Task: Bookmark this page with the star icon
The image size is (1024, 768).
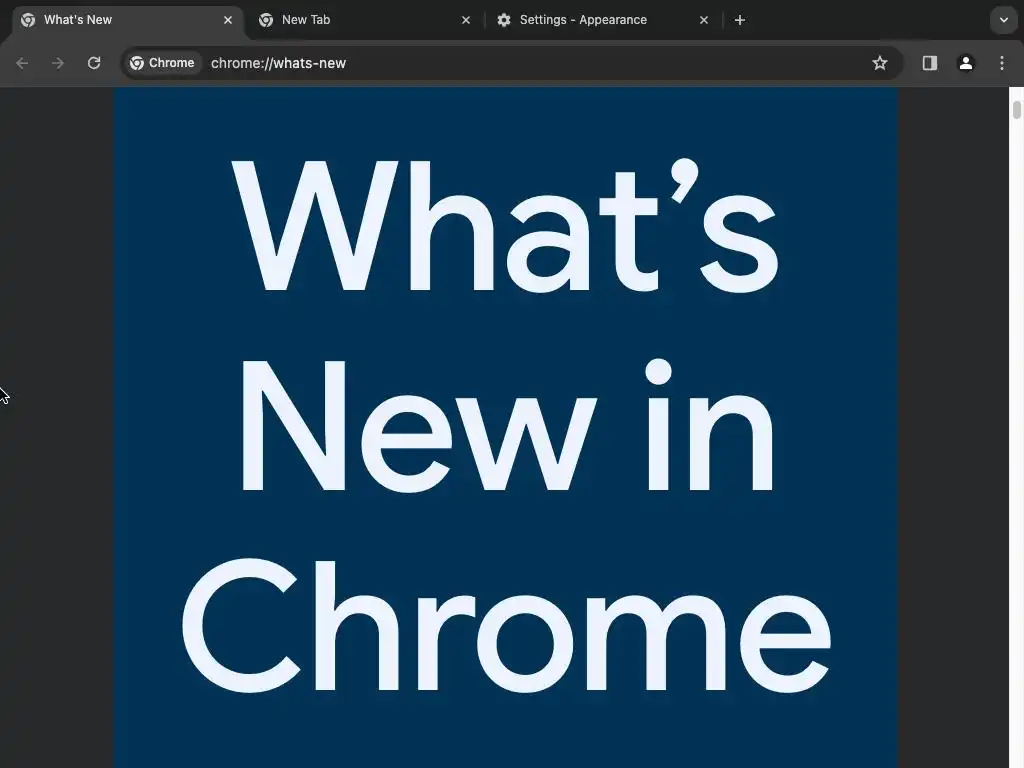Action: [880, 63]
